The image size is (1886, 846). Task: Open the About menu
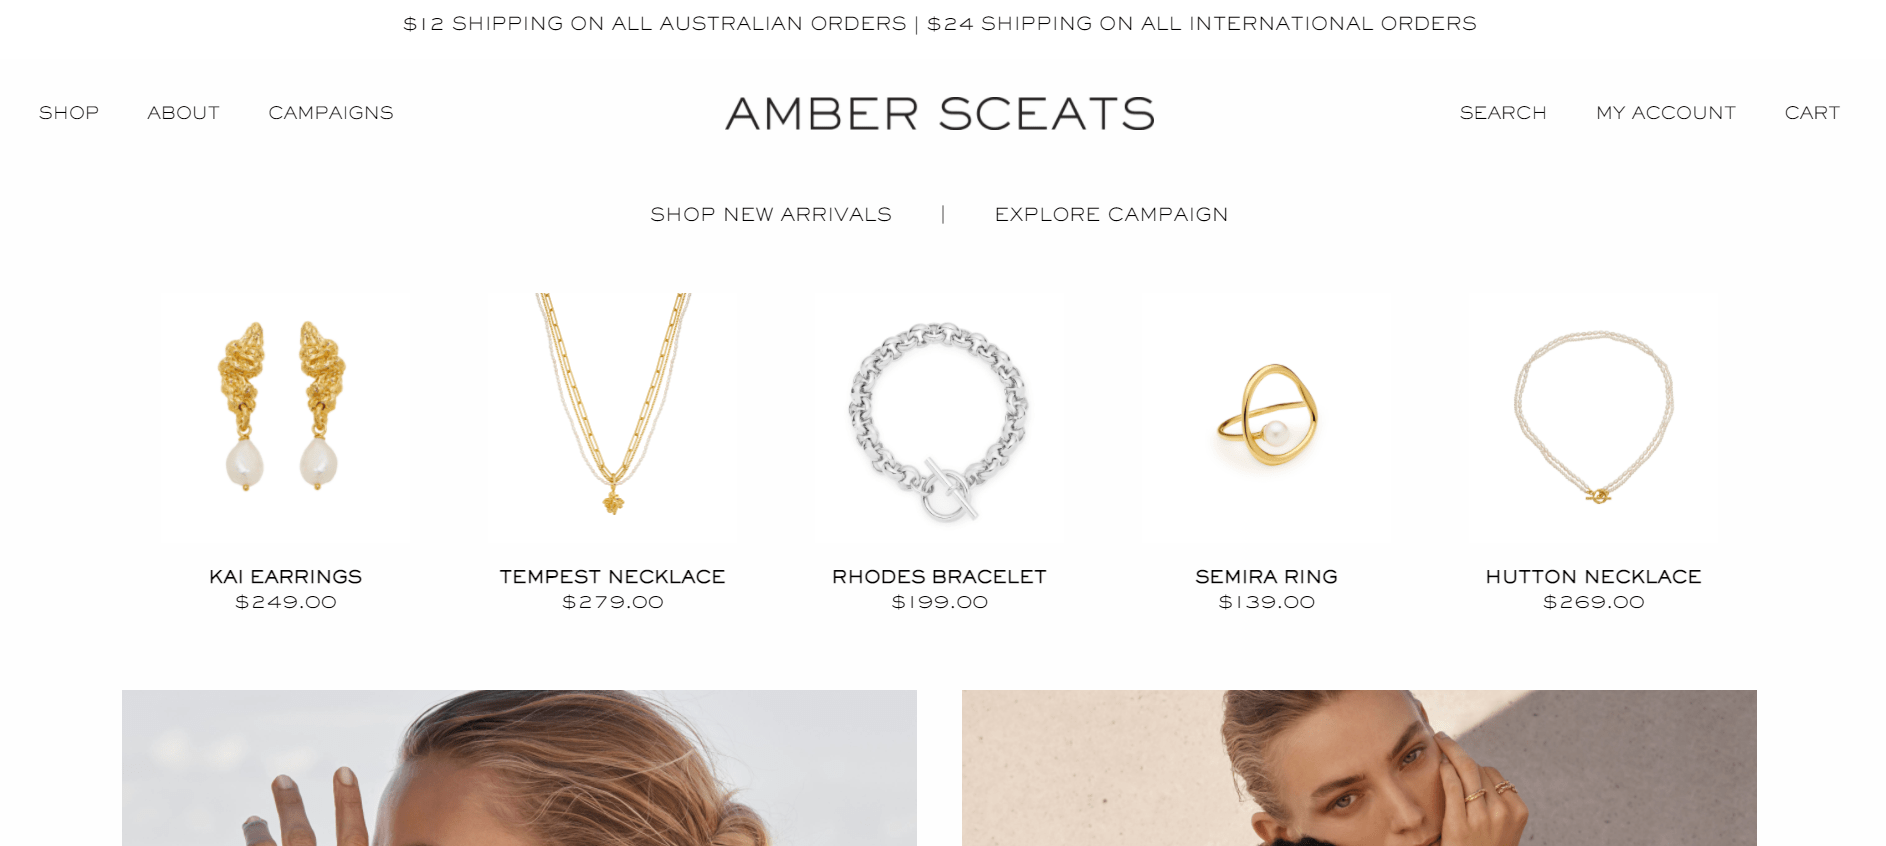coord(183,113)
